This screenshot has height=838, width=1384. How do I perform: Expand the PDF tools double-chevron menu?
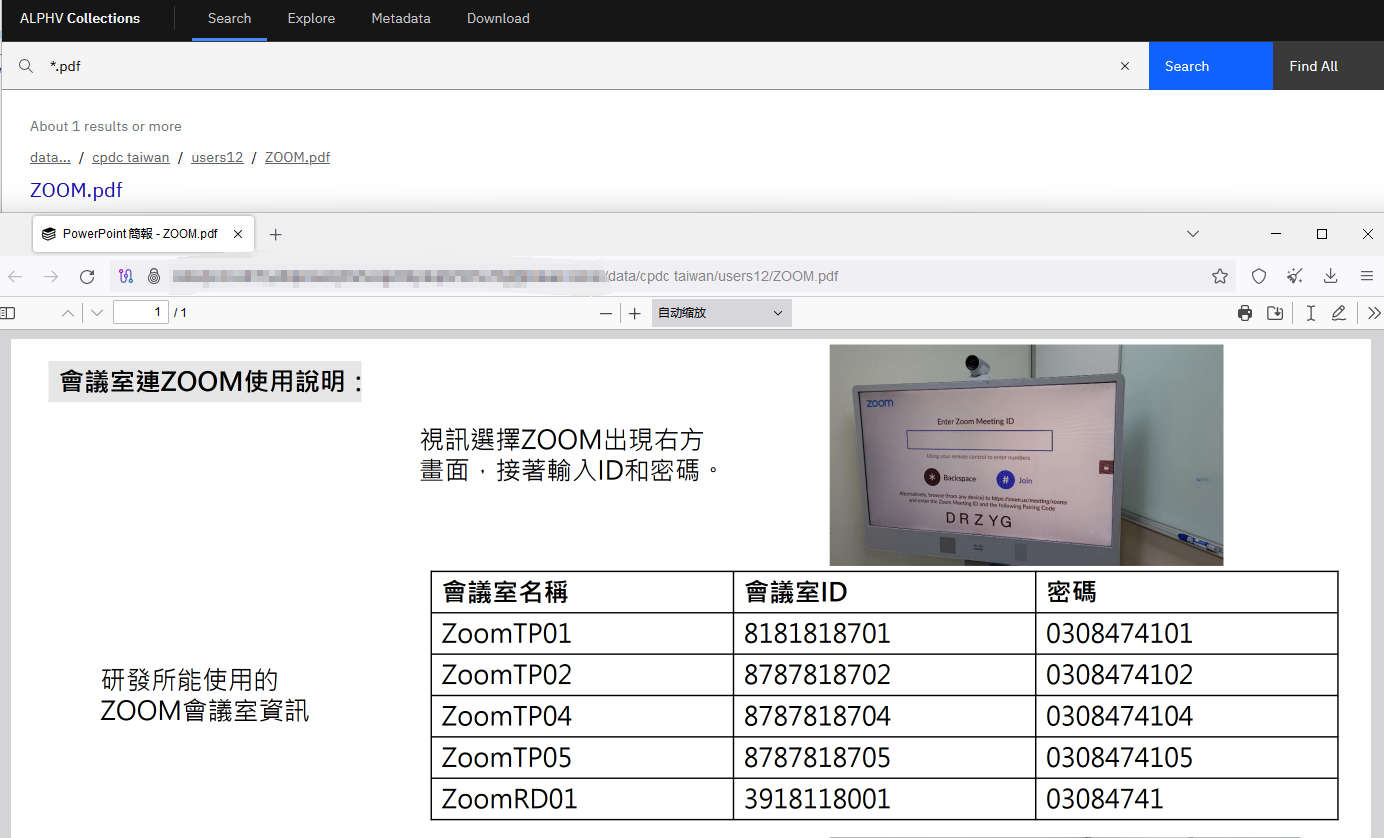pos(1374,313)
